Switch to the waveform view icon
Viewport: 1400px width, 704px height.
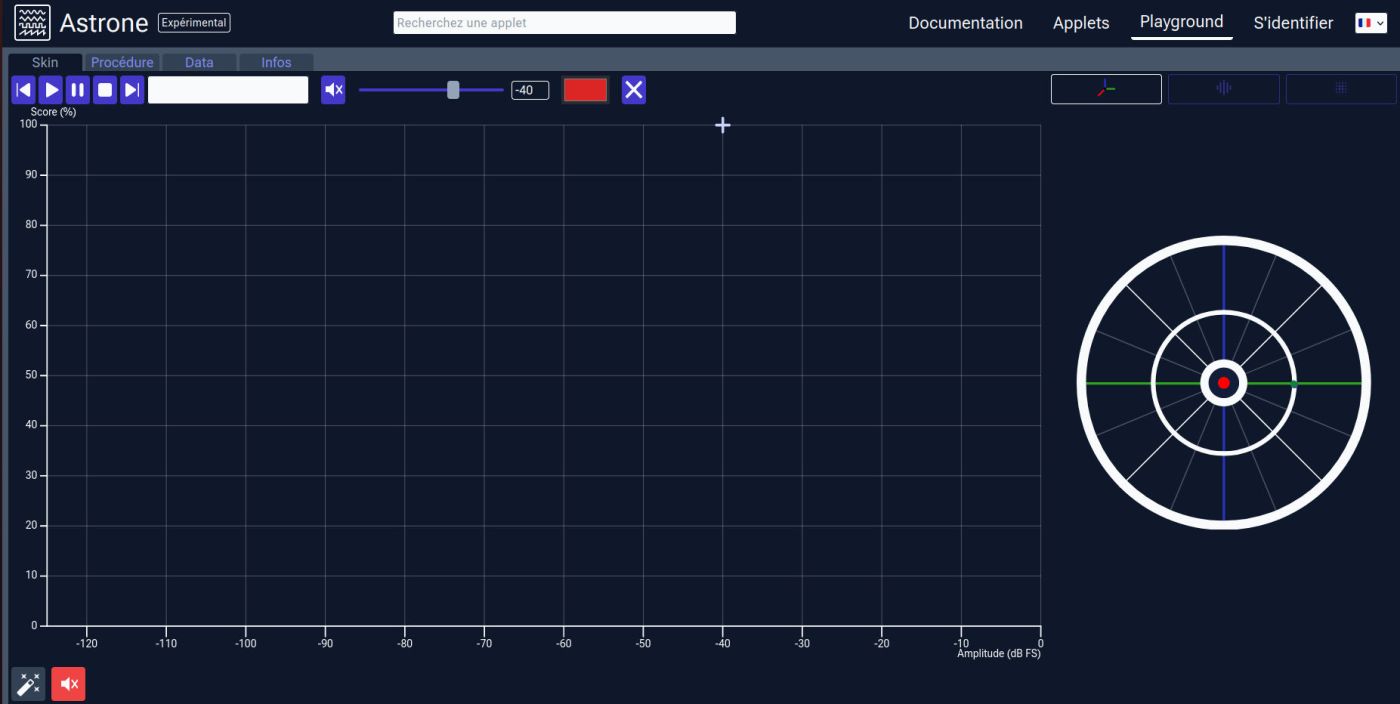[1223, 89]
